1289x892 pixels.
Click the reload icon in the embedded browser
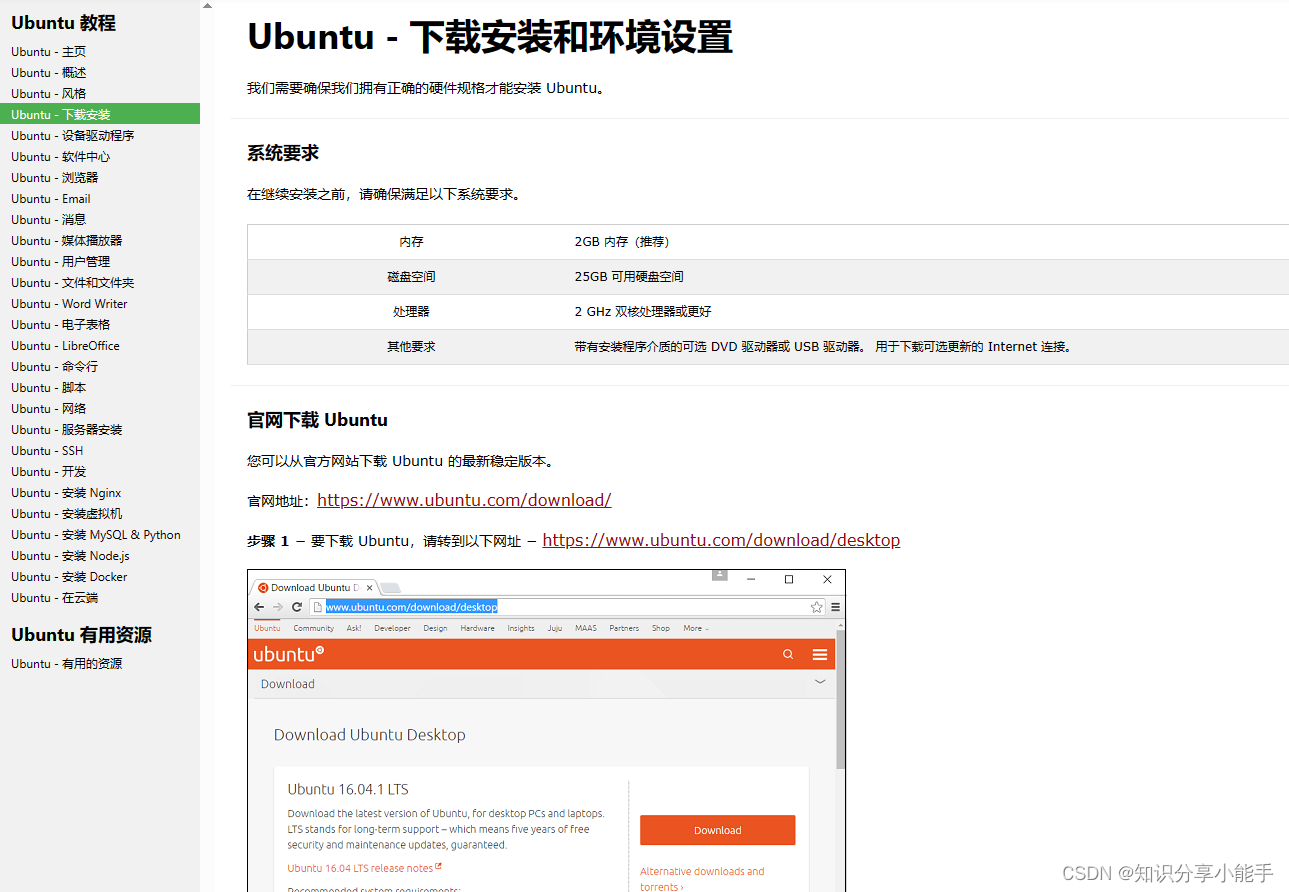coord(297,607)
